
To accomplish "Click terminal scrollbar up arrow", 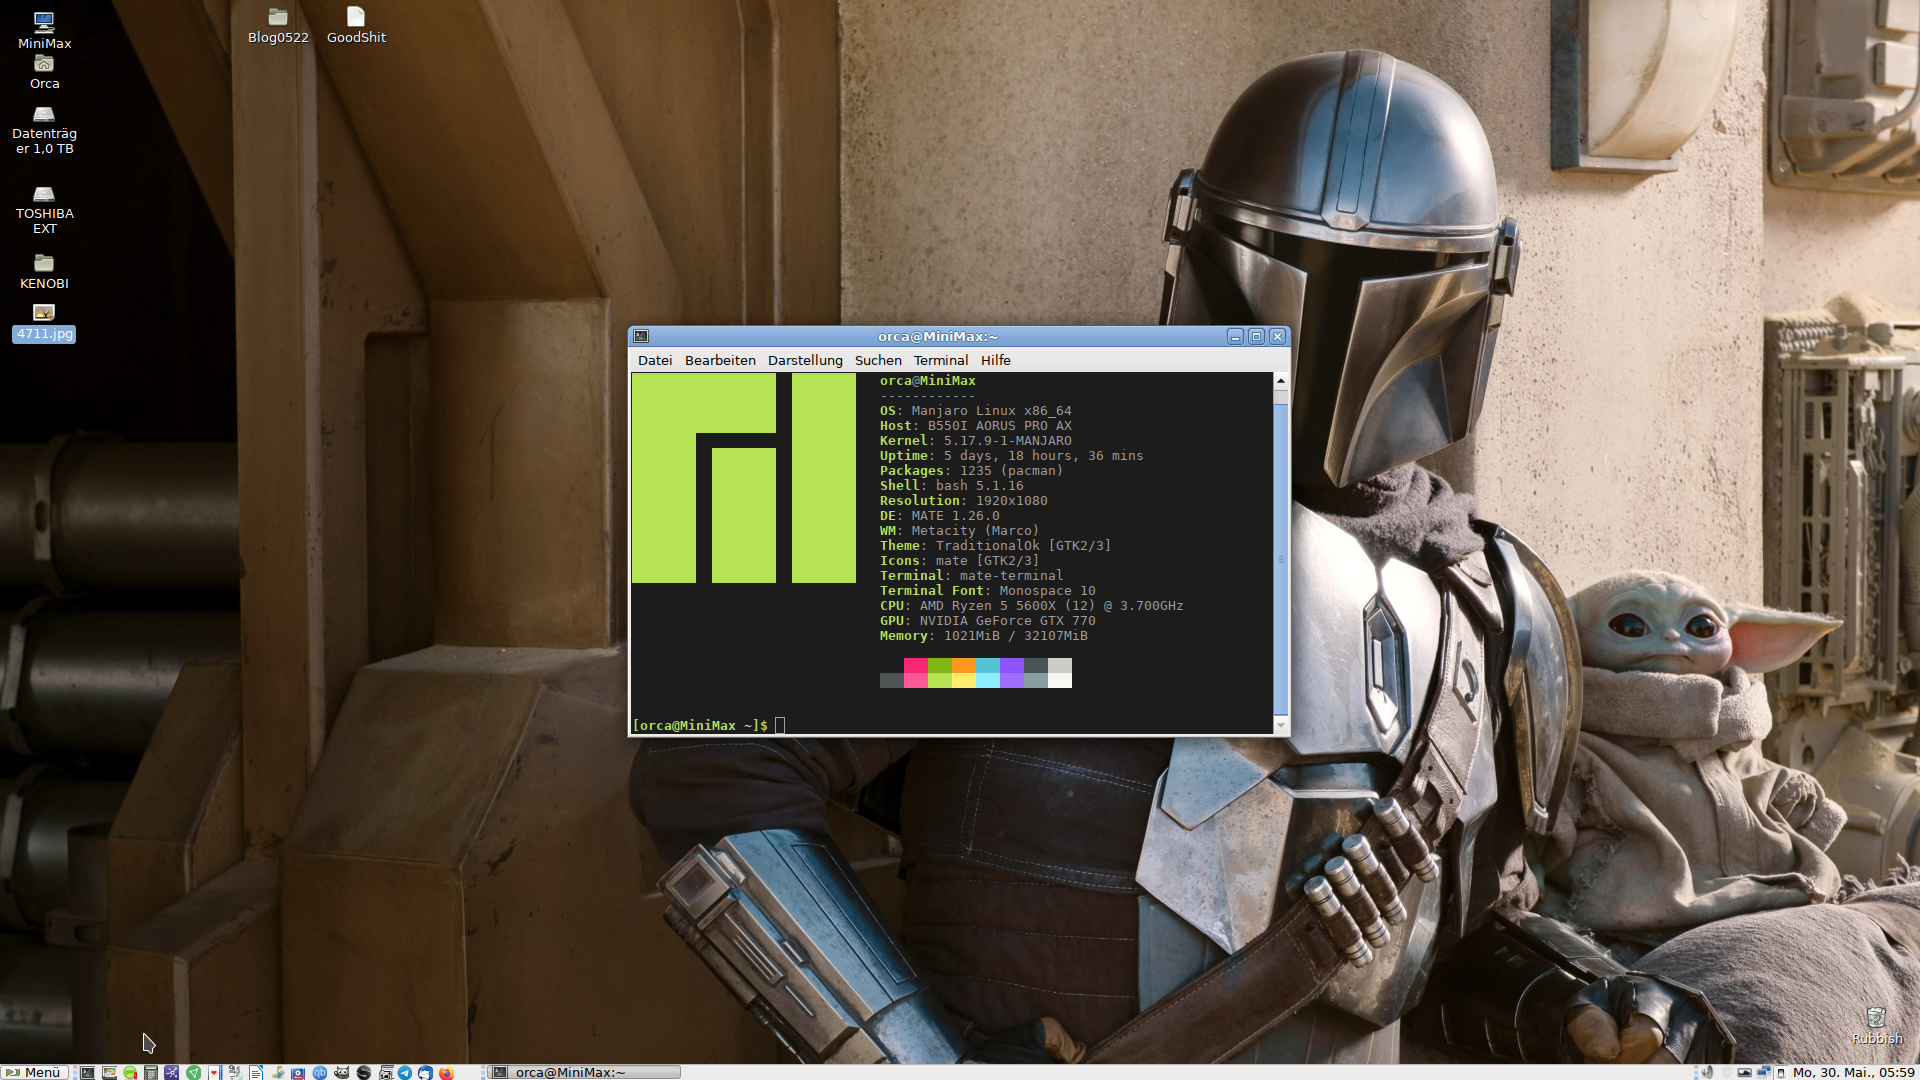I will coord(1280,381).
